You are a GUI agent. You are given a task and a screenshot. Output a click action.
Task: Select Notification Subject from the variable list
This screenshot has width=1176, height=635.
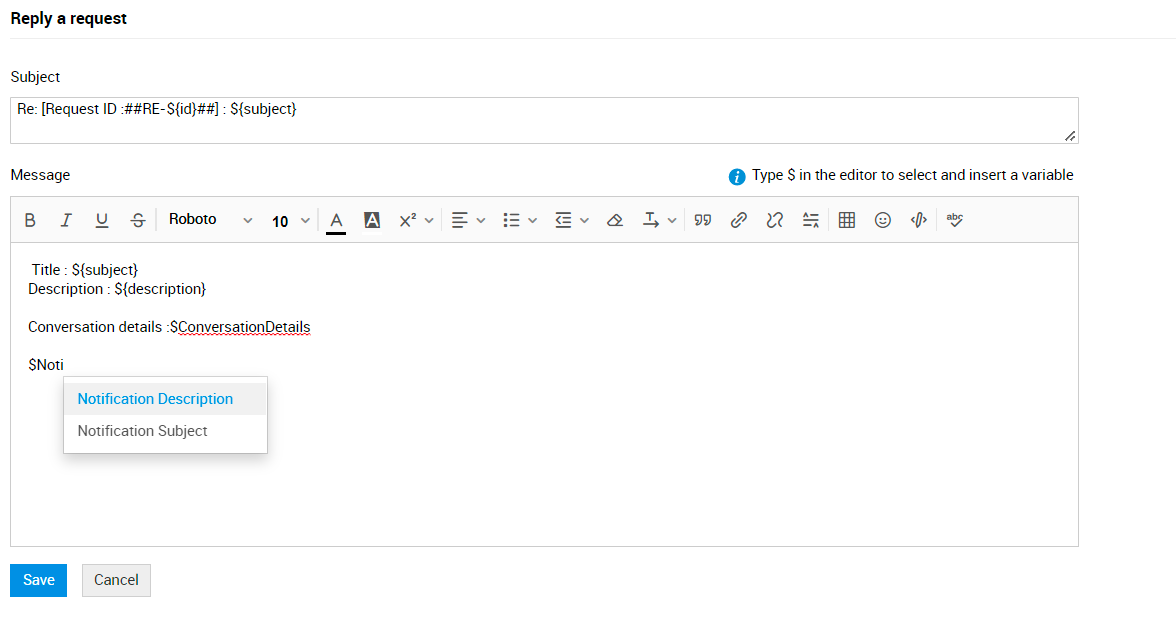(165, 431)
